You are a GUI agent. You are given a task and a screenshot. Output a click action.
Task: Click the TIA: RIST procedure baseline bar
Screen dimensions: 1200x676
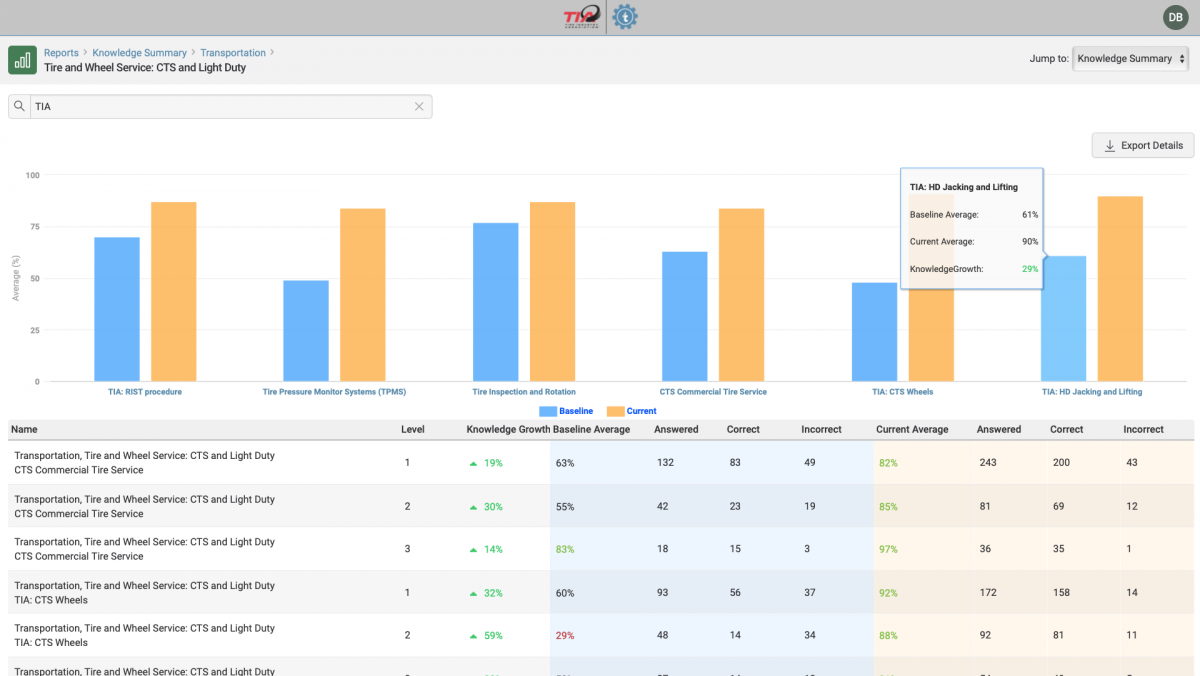pos(117,309)
